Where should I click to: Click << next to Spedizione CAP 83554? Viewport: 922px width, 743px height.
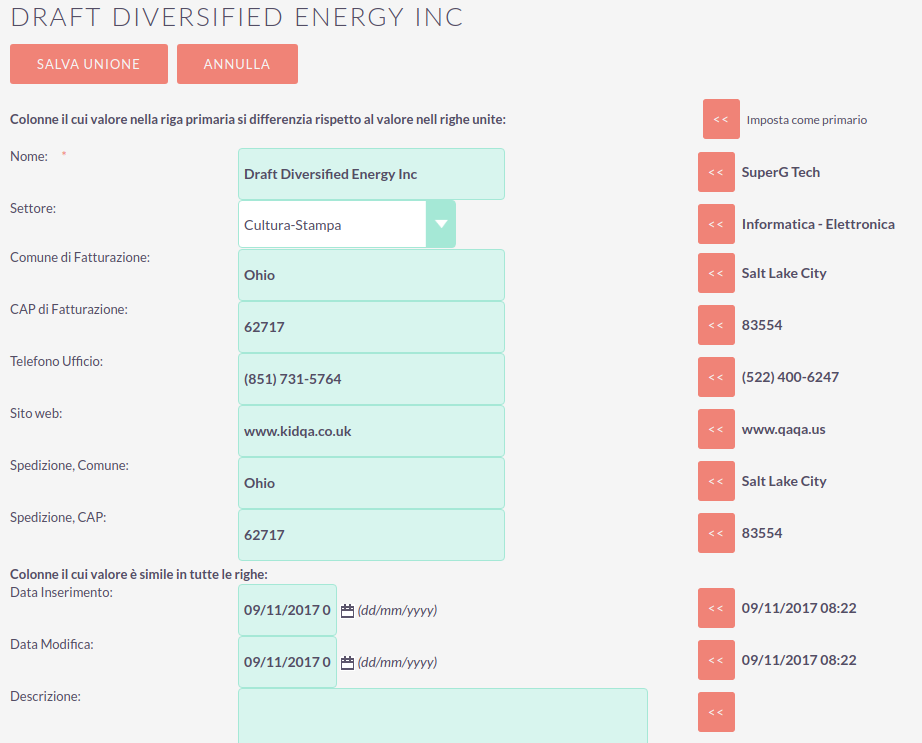[716, 533]
